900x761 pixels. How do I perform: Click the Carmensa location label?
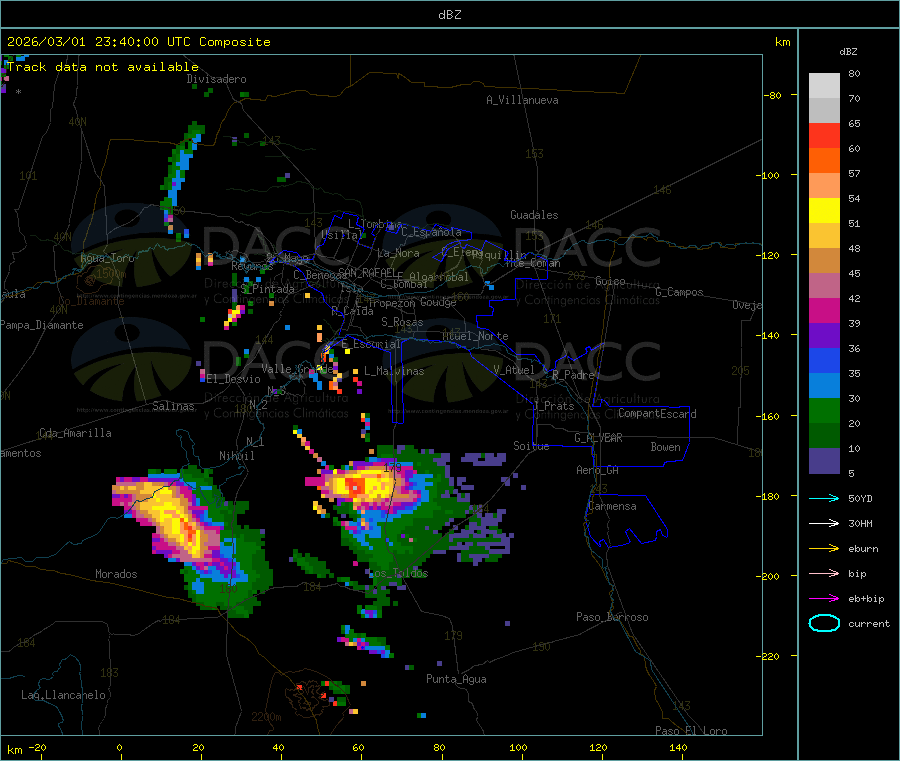point(612,506)
